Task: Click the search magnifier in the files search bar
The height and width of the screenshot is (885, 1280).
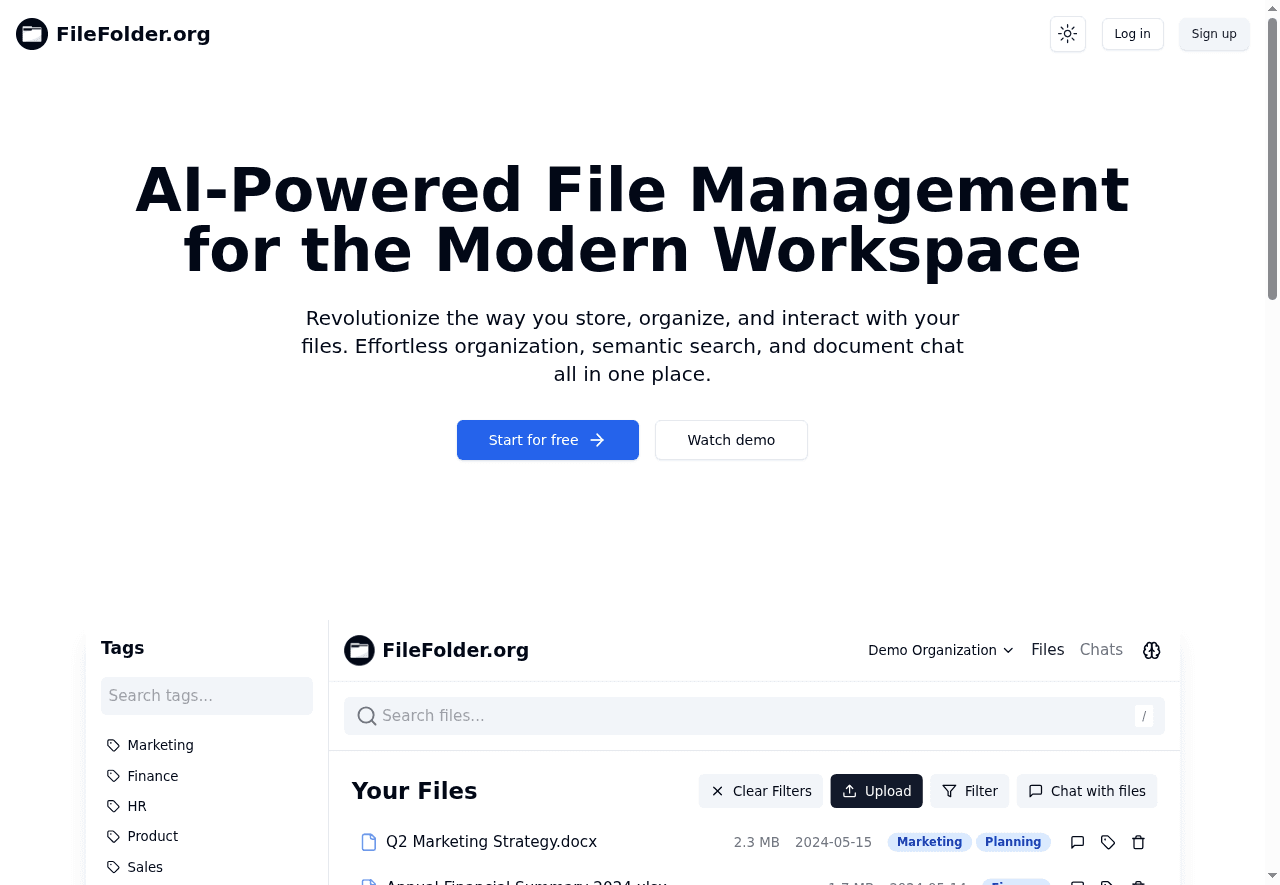Action: (366, 716)
